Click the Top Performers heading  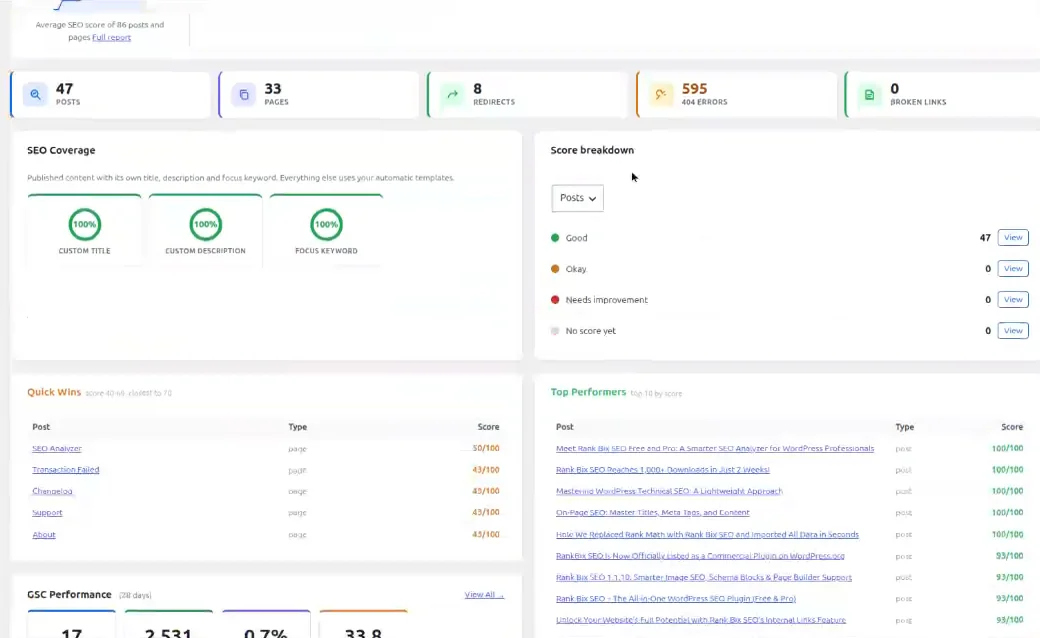(588, 392)
